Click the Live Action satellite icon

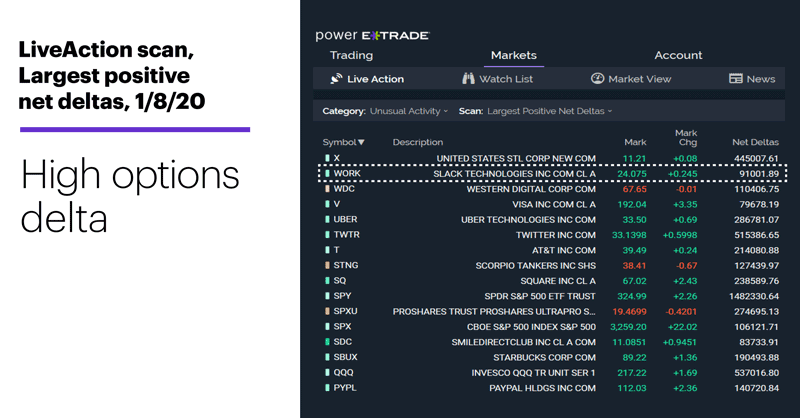(336, 79)
